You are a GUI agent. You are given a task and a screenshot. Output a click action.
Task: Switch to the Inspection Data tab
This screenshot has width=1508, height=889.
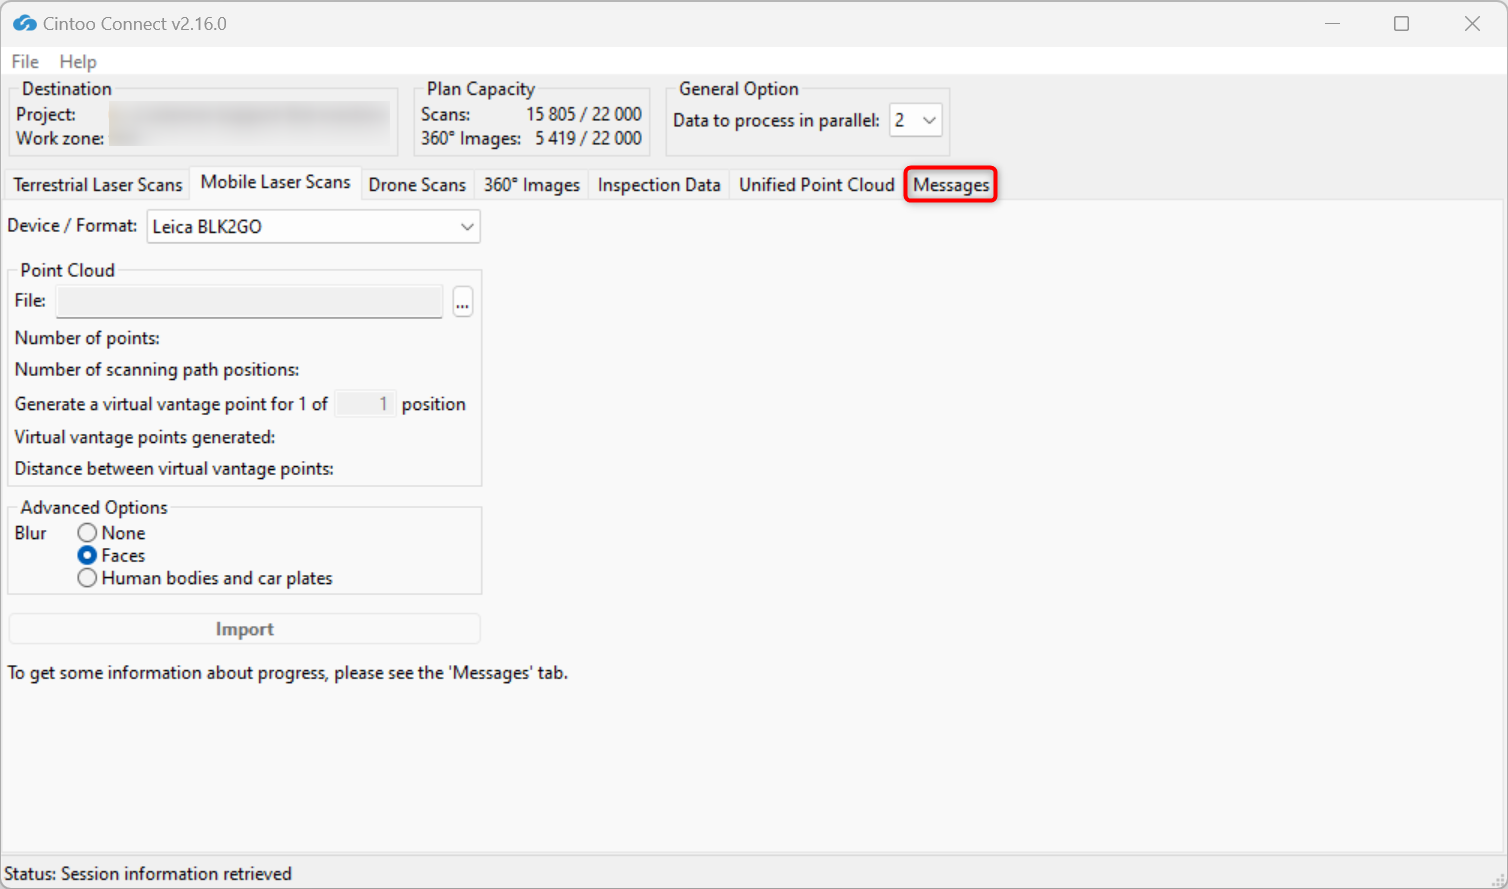coord(659,185)
